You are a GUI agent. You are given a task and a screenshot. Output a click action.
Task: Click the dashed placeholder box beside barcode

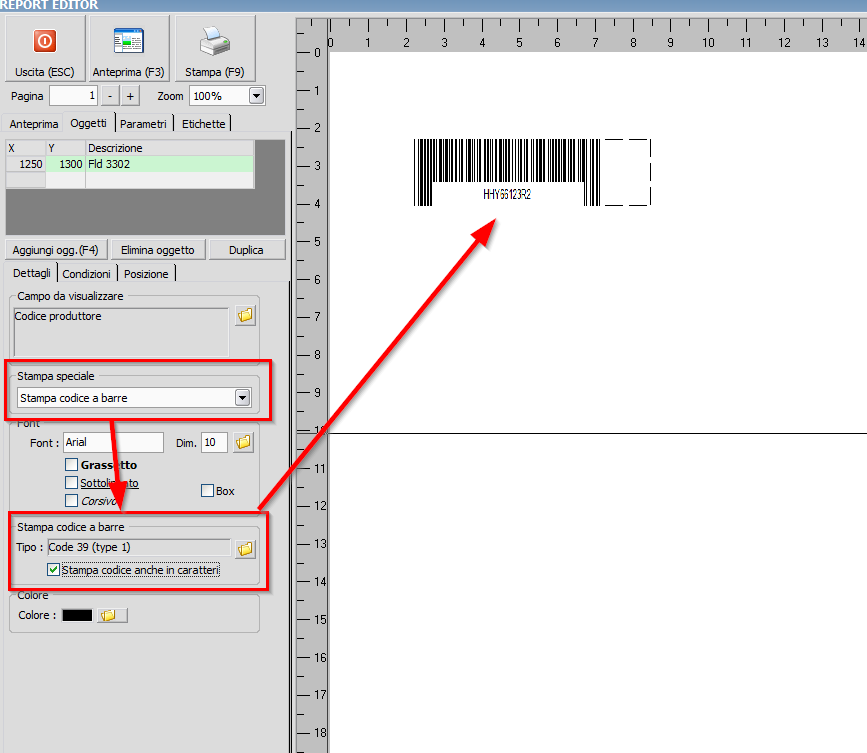[628, 172]
